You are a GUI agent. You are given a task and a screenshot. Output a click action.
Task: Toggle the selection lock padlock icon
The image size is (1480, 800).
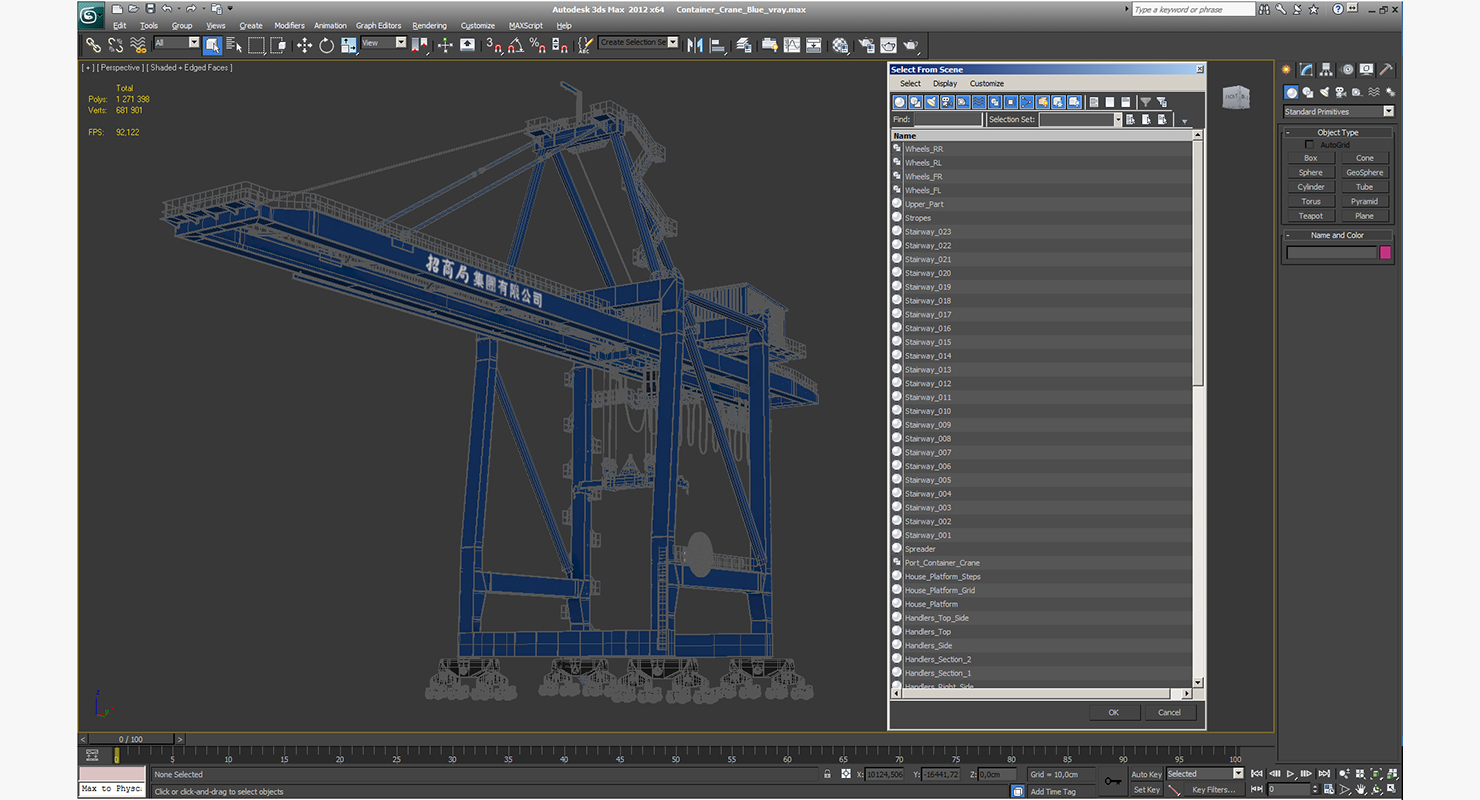827,774
